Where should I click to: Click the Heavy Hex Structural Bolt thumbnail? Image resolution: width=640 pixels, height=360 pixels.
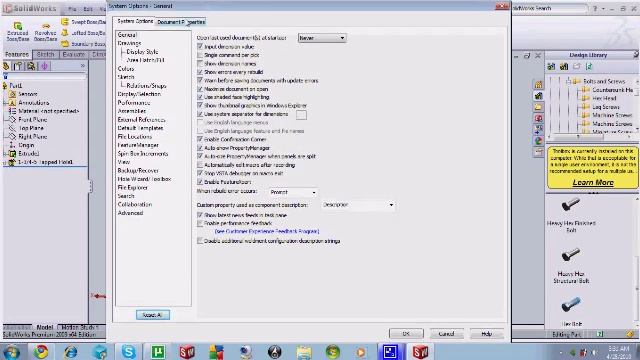pyautogui.click(x=570, y=255)
